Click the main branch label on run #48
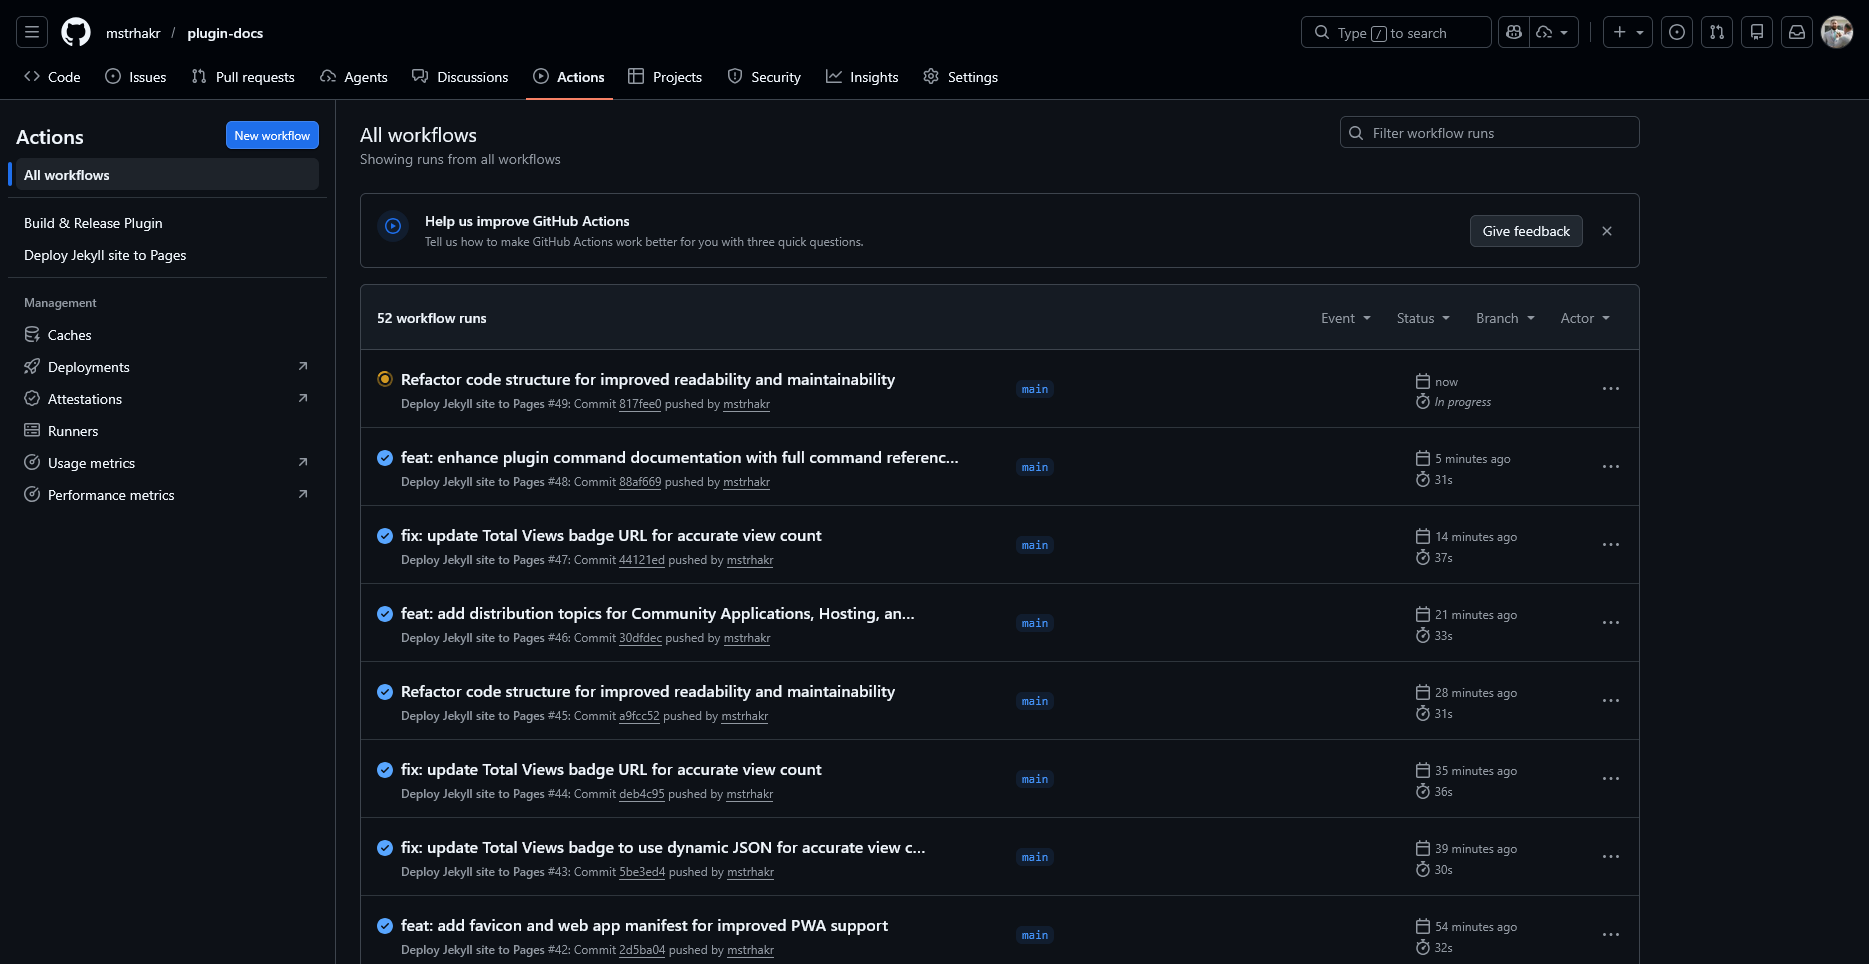Viewport: 1869px width, 964px height. pyautogui.click(x=1034, y=467)
